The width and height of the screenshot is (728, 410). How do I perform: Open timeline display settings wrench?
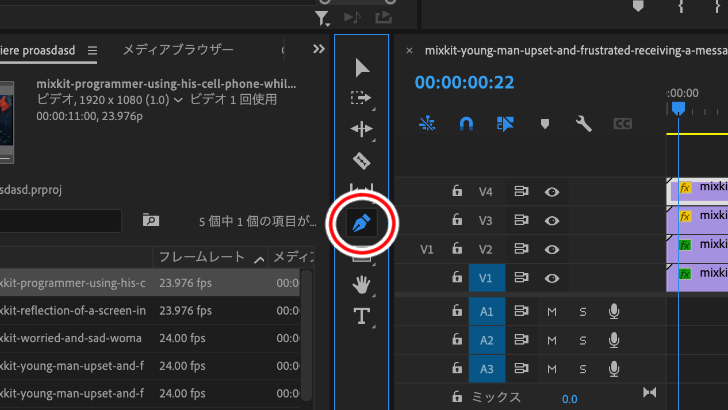tap(584, 124)
